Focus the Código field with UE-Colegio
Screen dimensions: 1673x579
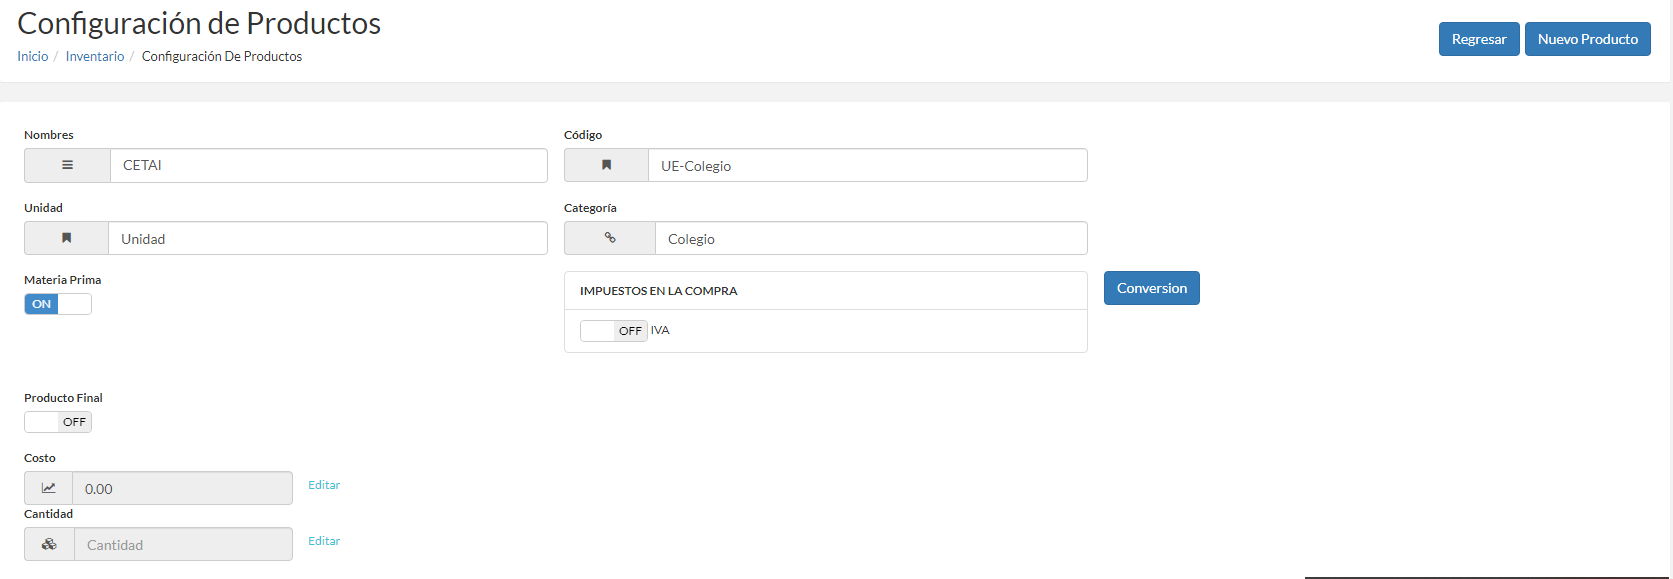point(868,165)
